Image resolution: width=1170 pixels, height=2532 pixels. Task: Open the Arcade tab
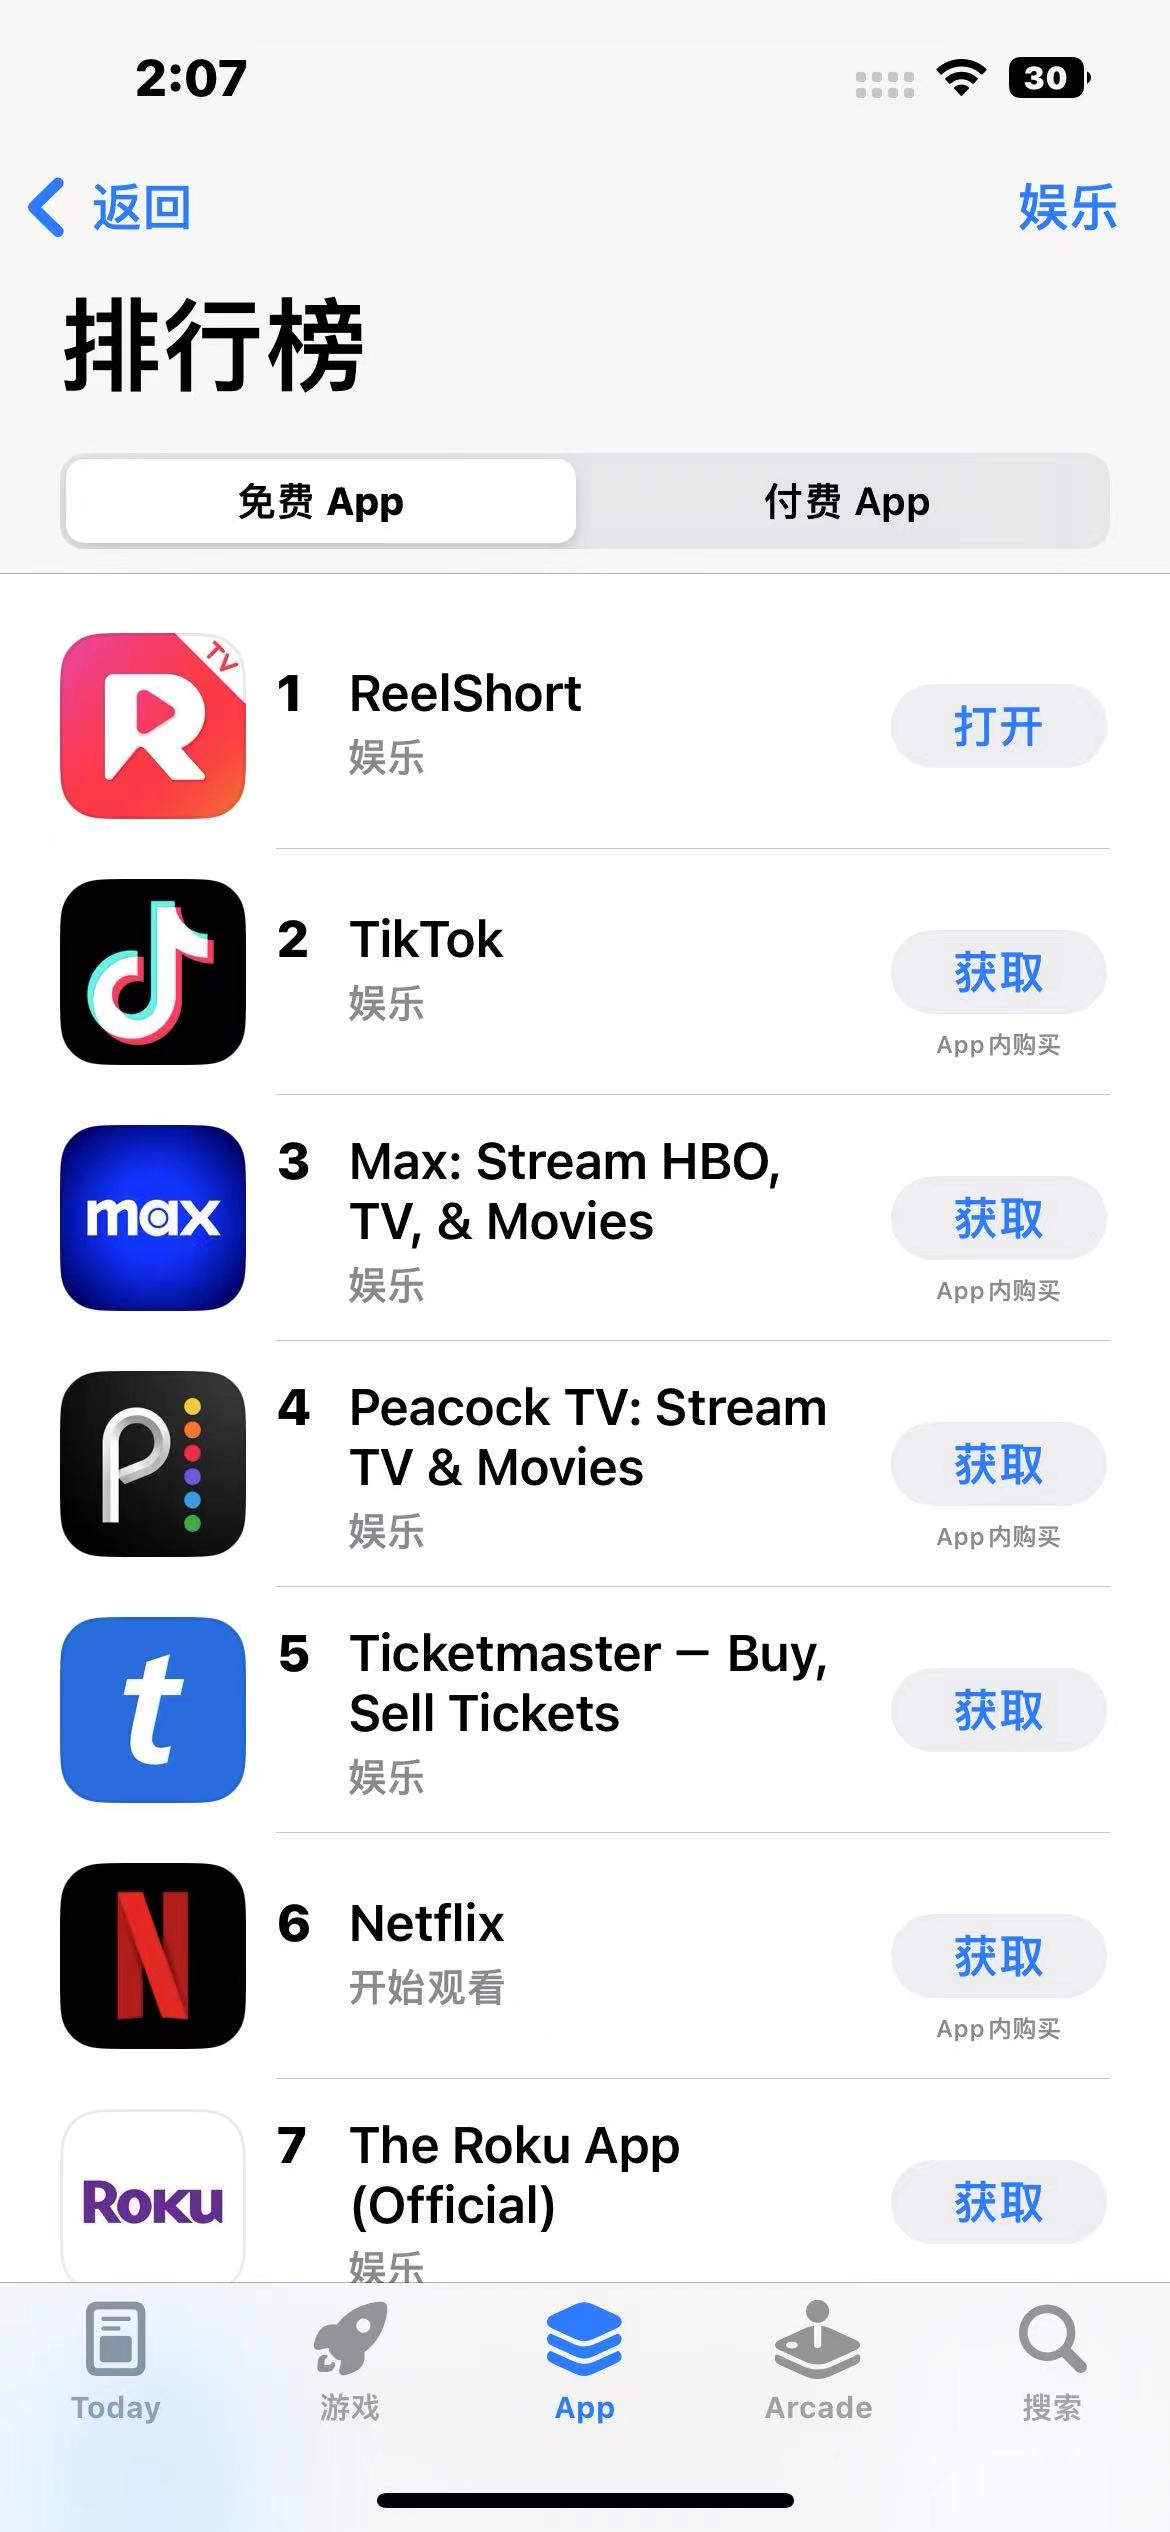point(818,2362)
